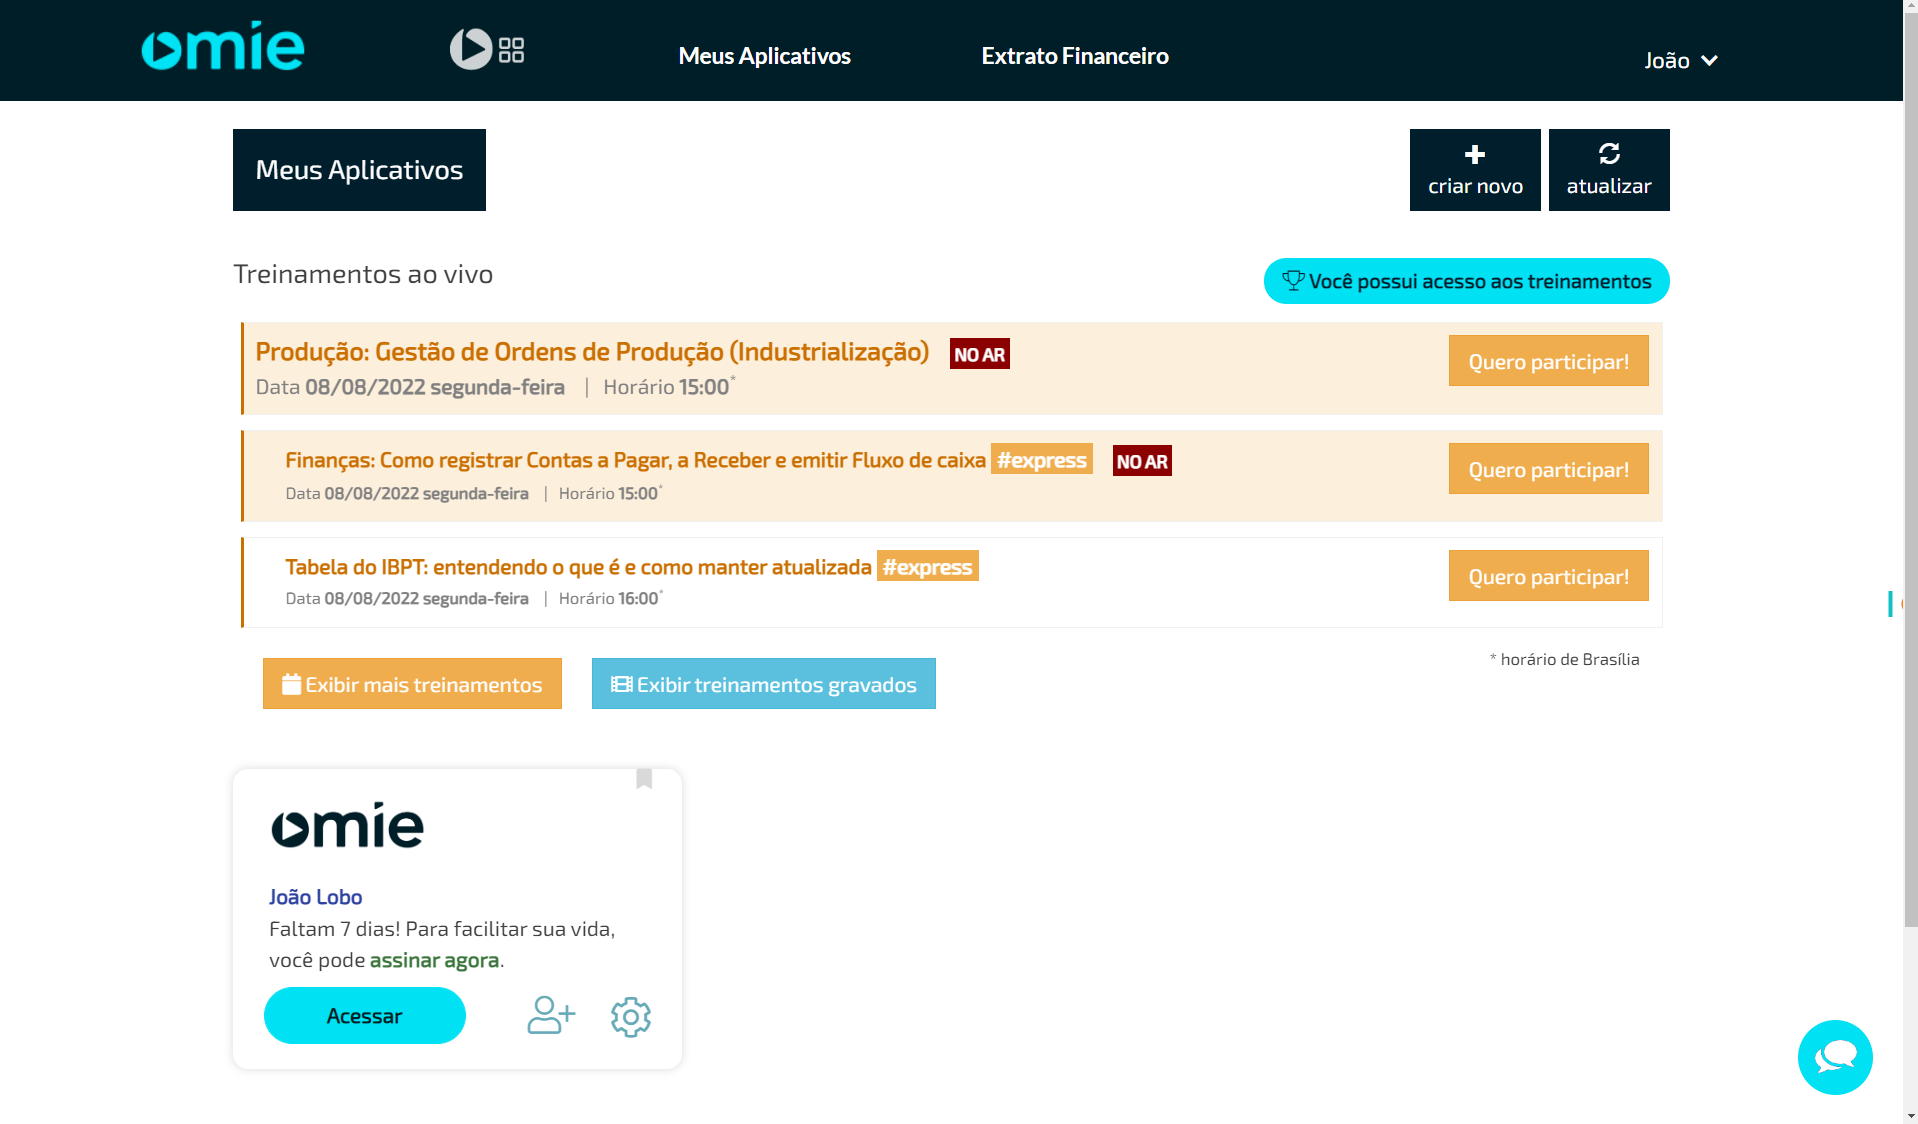Click the calendar icon on Exibir mais treinamentos

(x=291, y=684)
